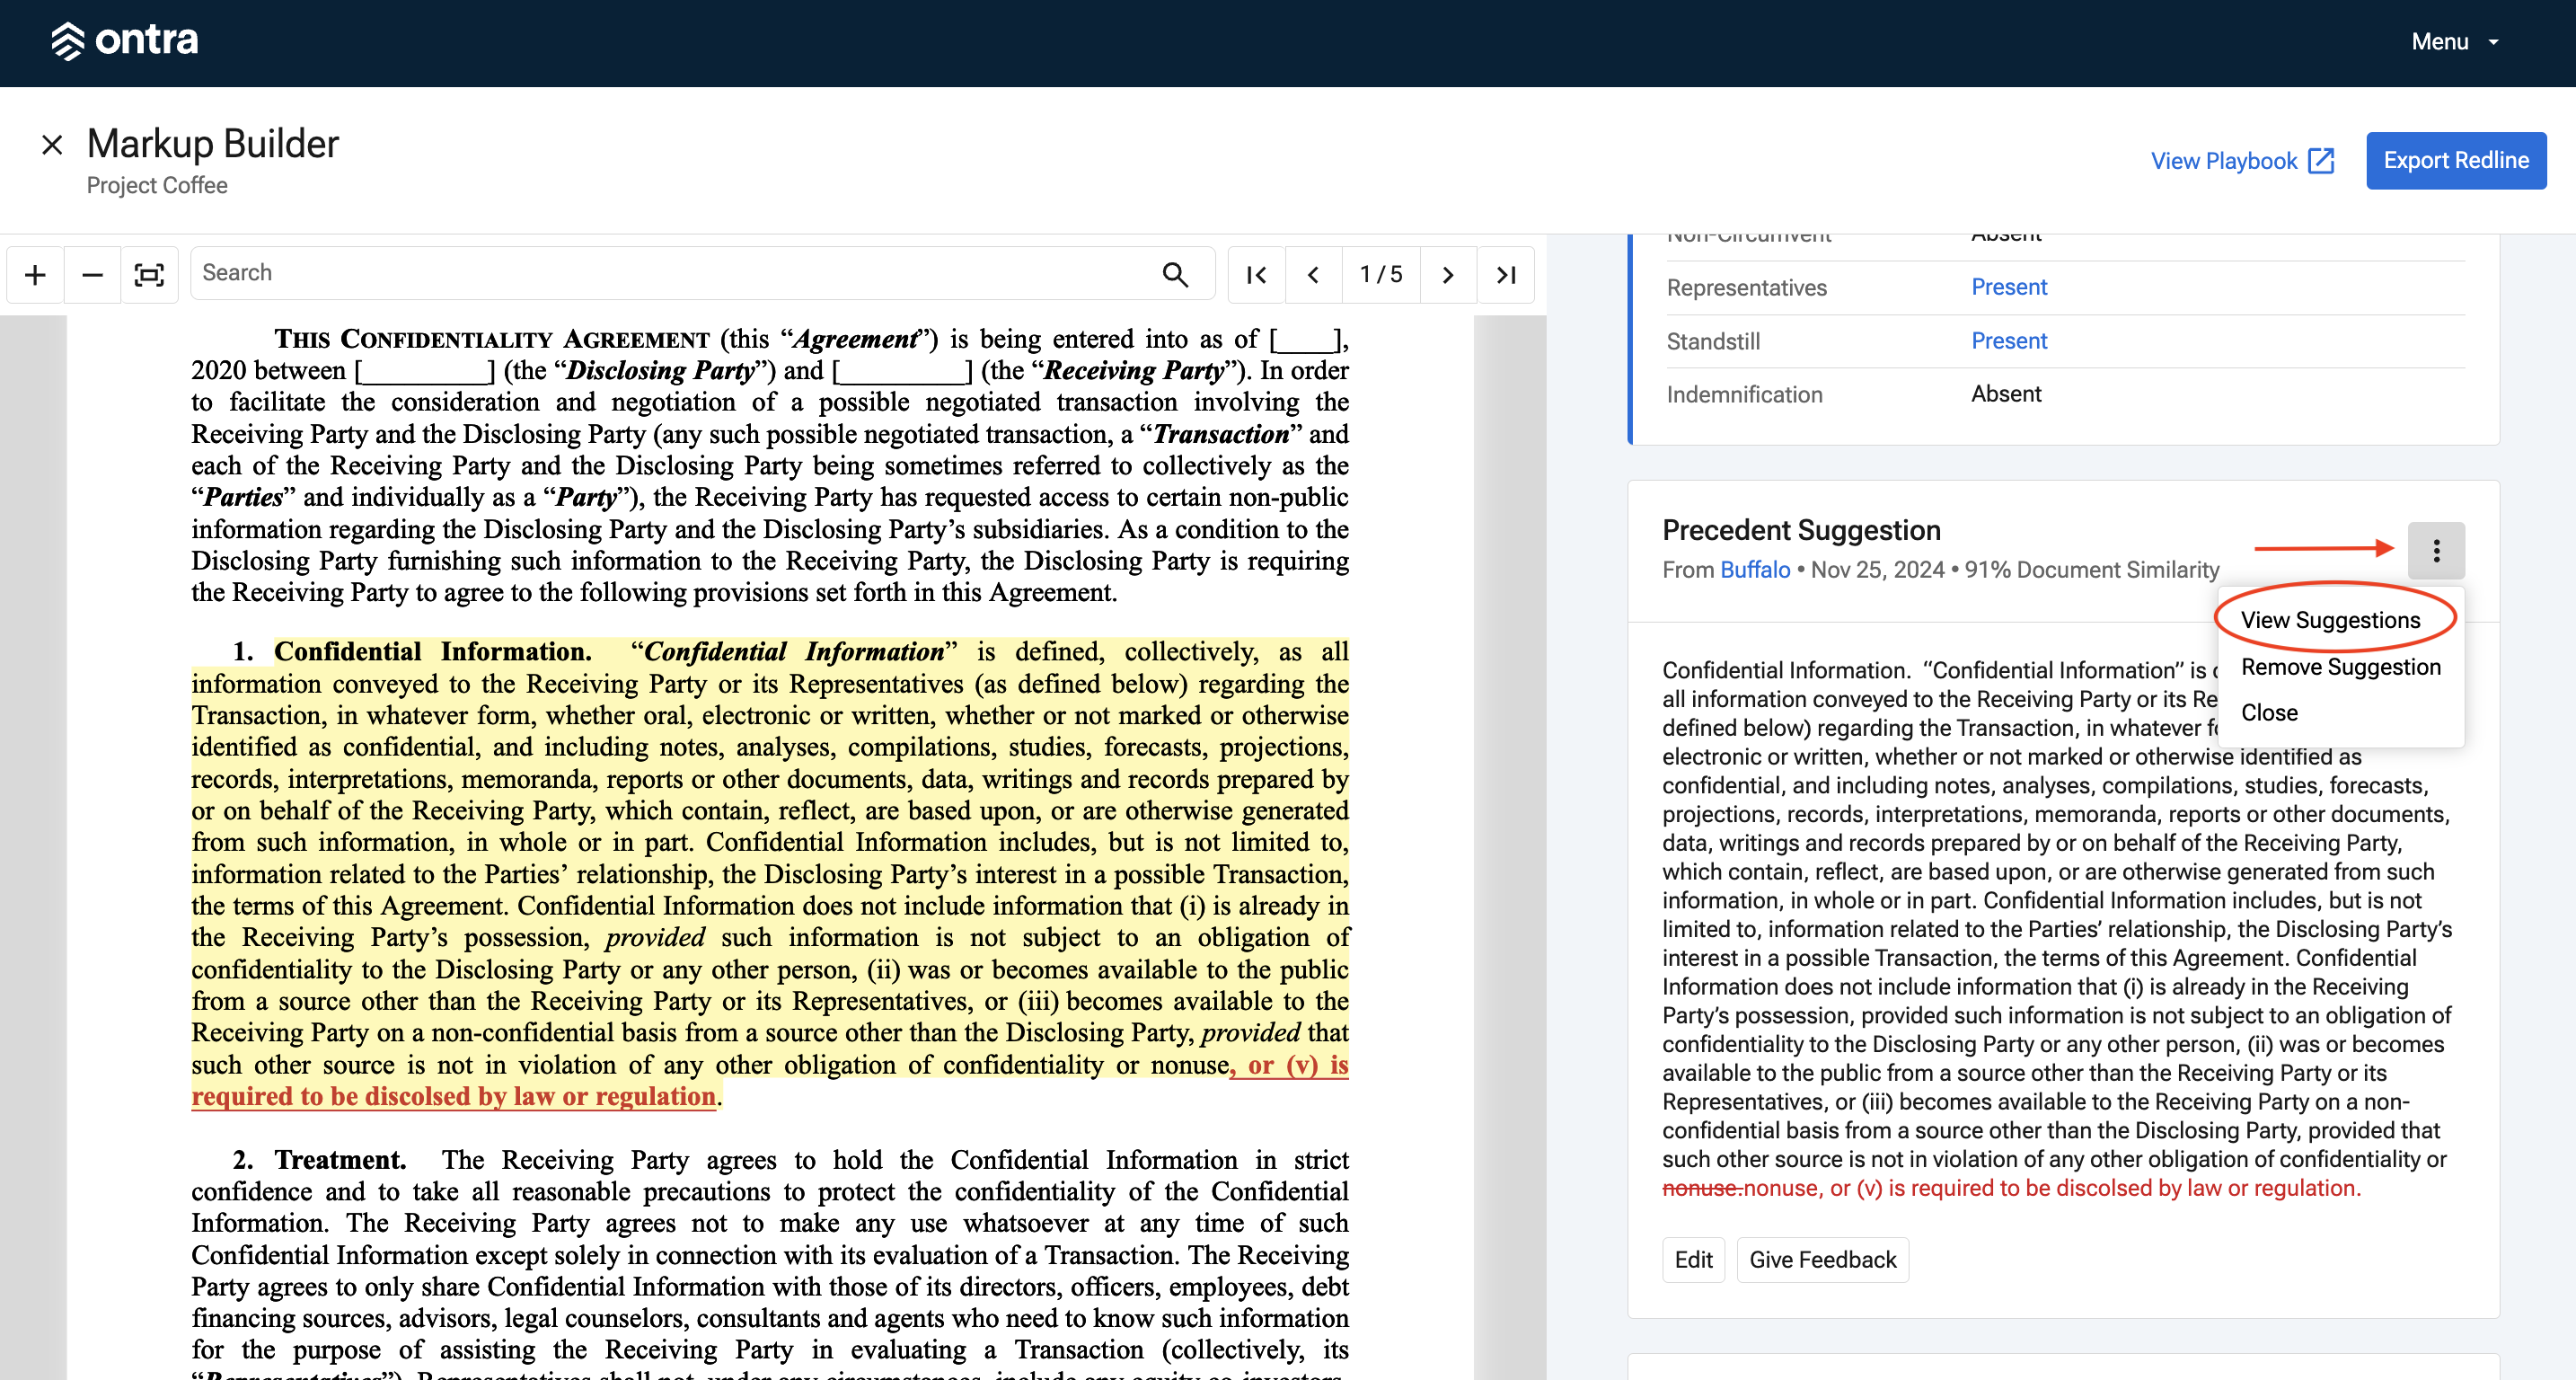2576x1380 pixels.
Task: Click the Markup Builder title
Action: [213, 144]
